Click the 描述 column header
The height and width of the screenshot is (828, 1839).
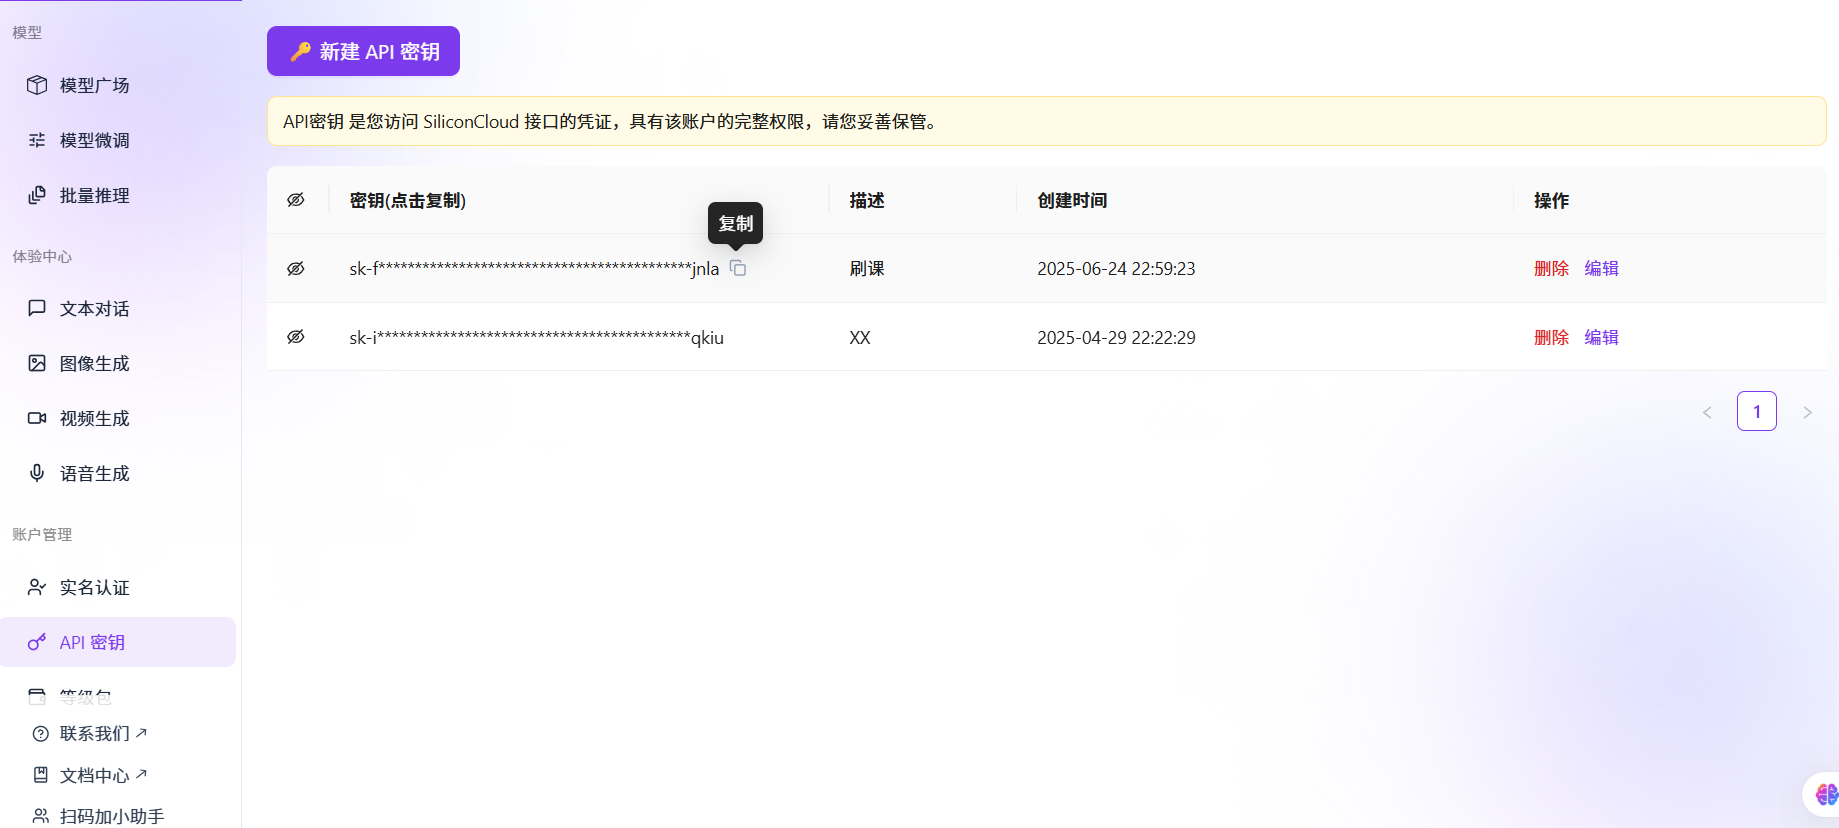click(867, 200)
